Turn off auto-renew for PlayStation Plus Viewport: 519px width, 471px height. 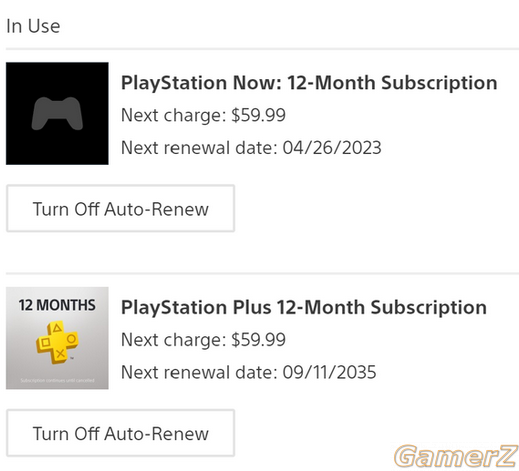tap(121, 433)
